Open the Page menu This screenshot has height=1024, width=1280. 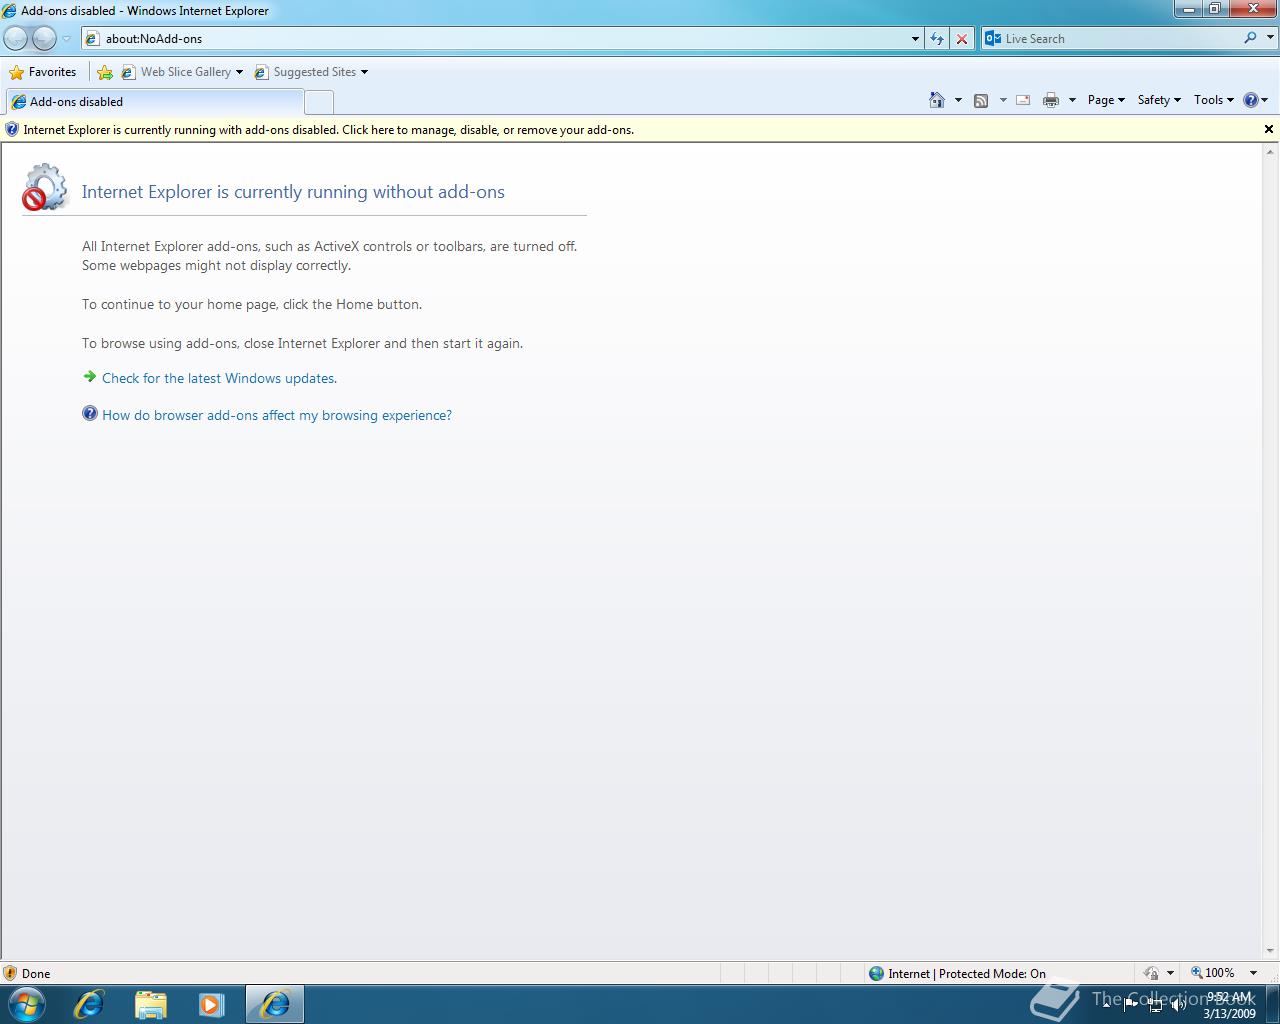(x=1106, y=100)
